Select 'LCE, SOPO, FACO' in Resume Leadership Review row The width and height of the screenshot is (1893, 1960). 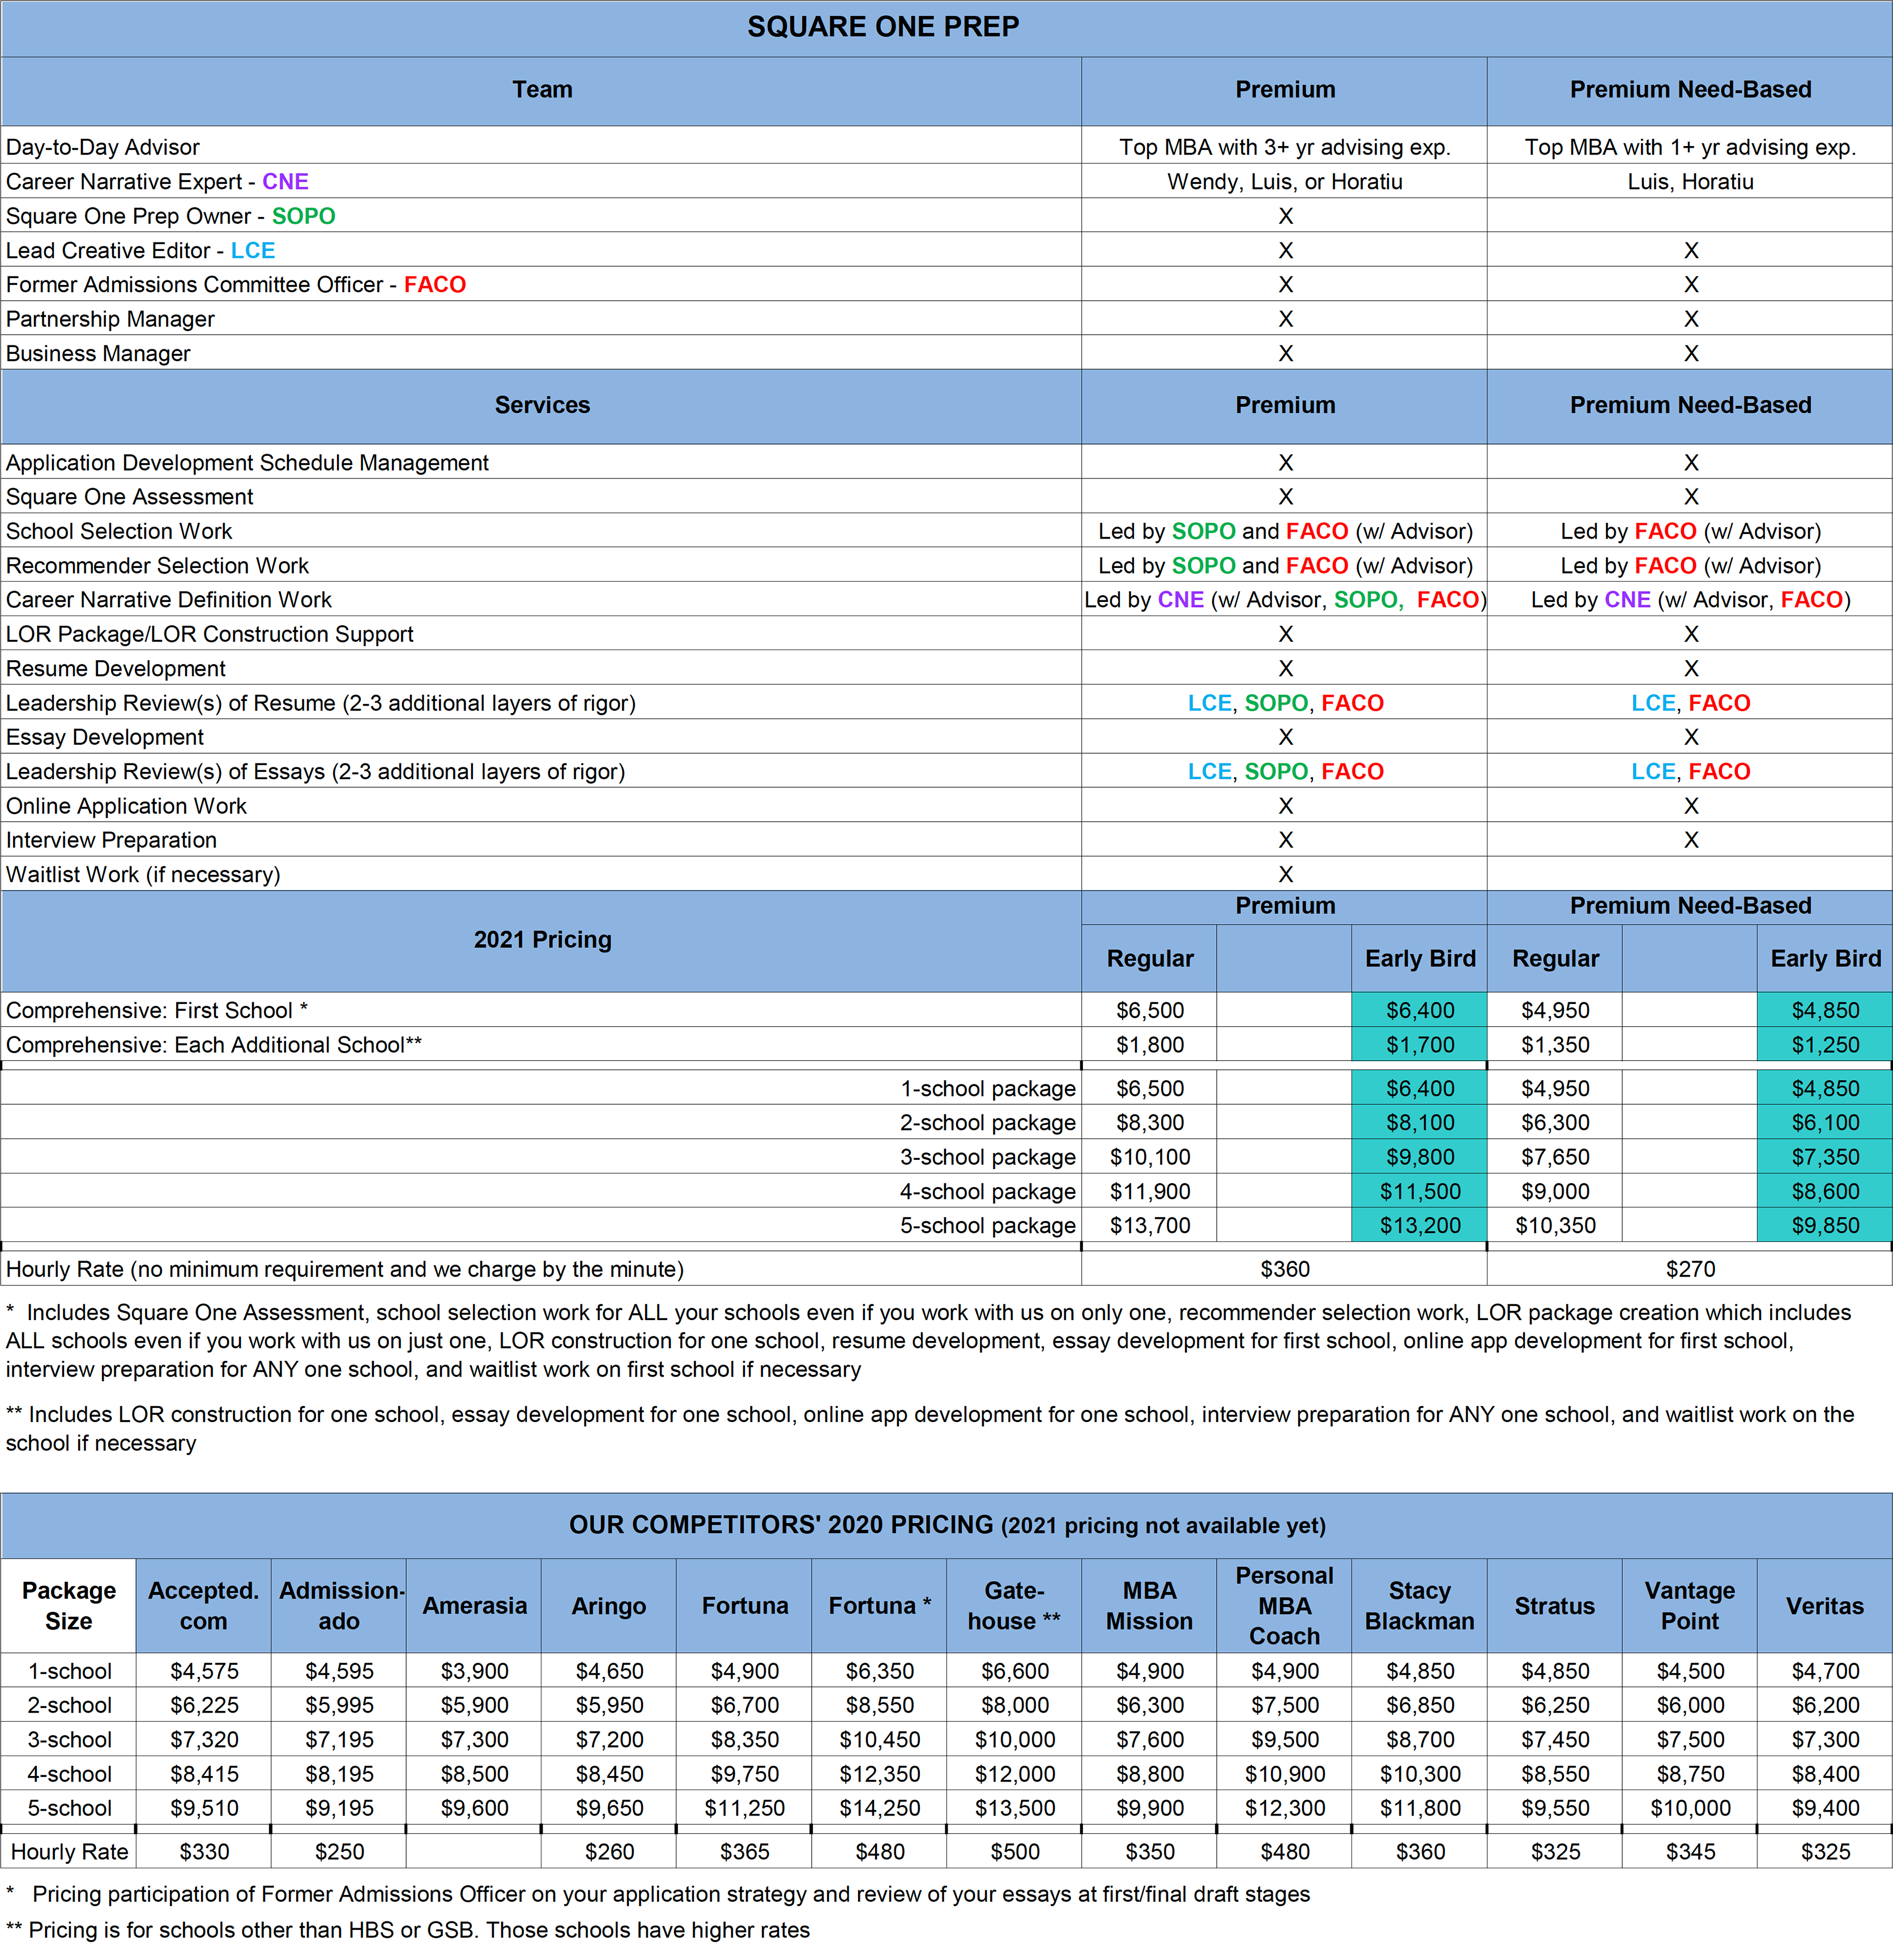coord(1285,702)
